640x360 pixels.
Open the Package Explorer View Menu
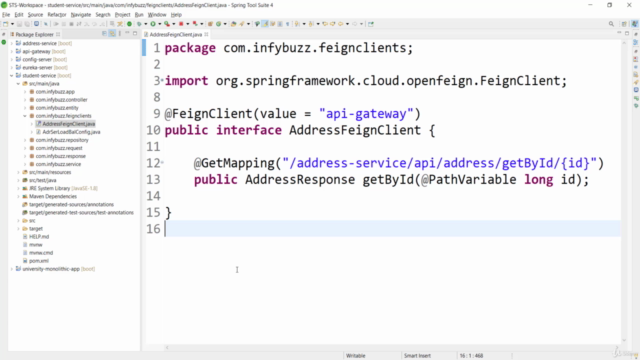point(120,34)
